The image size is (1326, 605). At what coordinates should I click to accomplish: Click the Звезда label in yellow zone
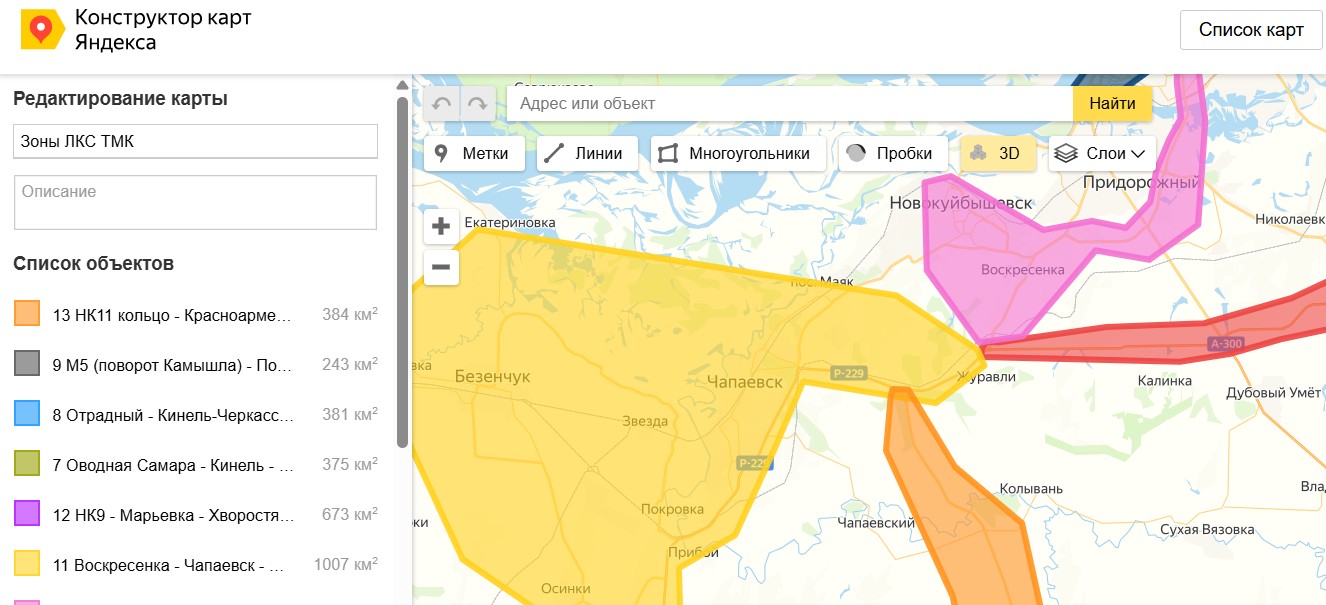click(x=644, y=421)
